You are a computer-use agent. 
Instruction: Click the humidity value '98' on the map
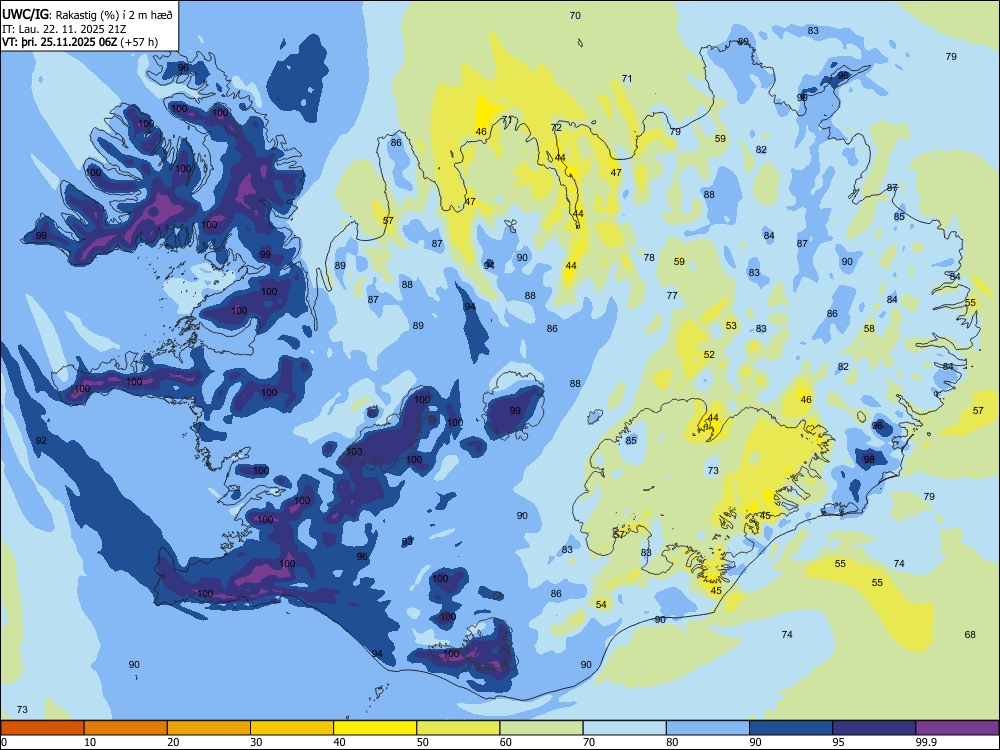click(869, 459)
